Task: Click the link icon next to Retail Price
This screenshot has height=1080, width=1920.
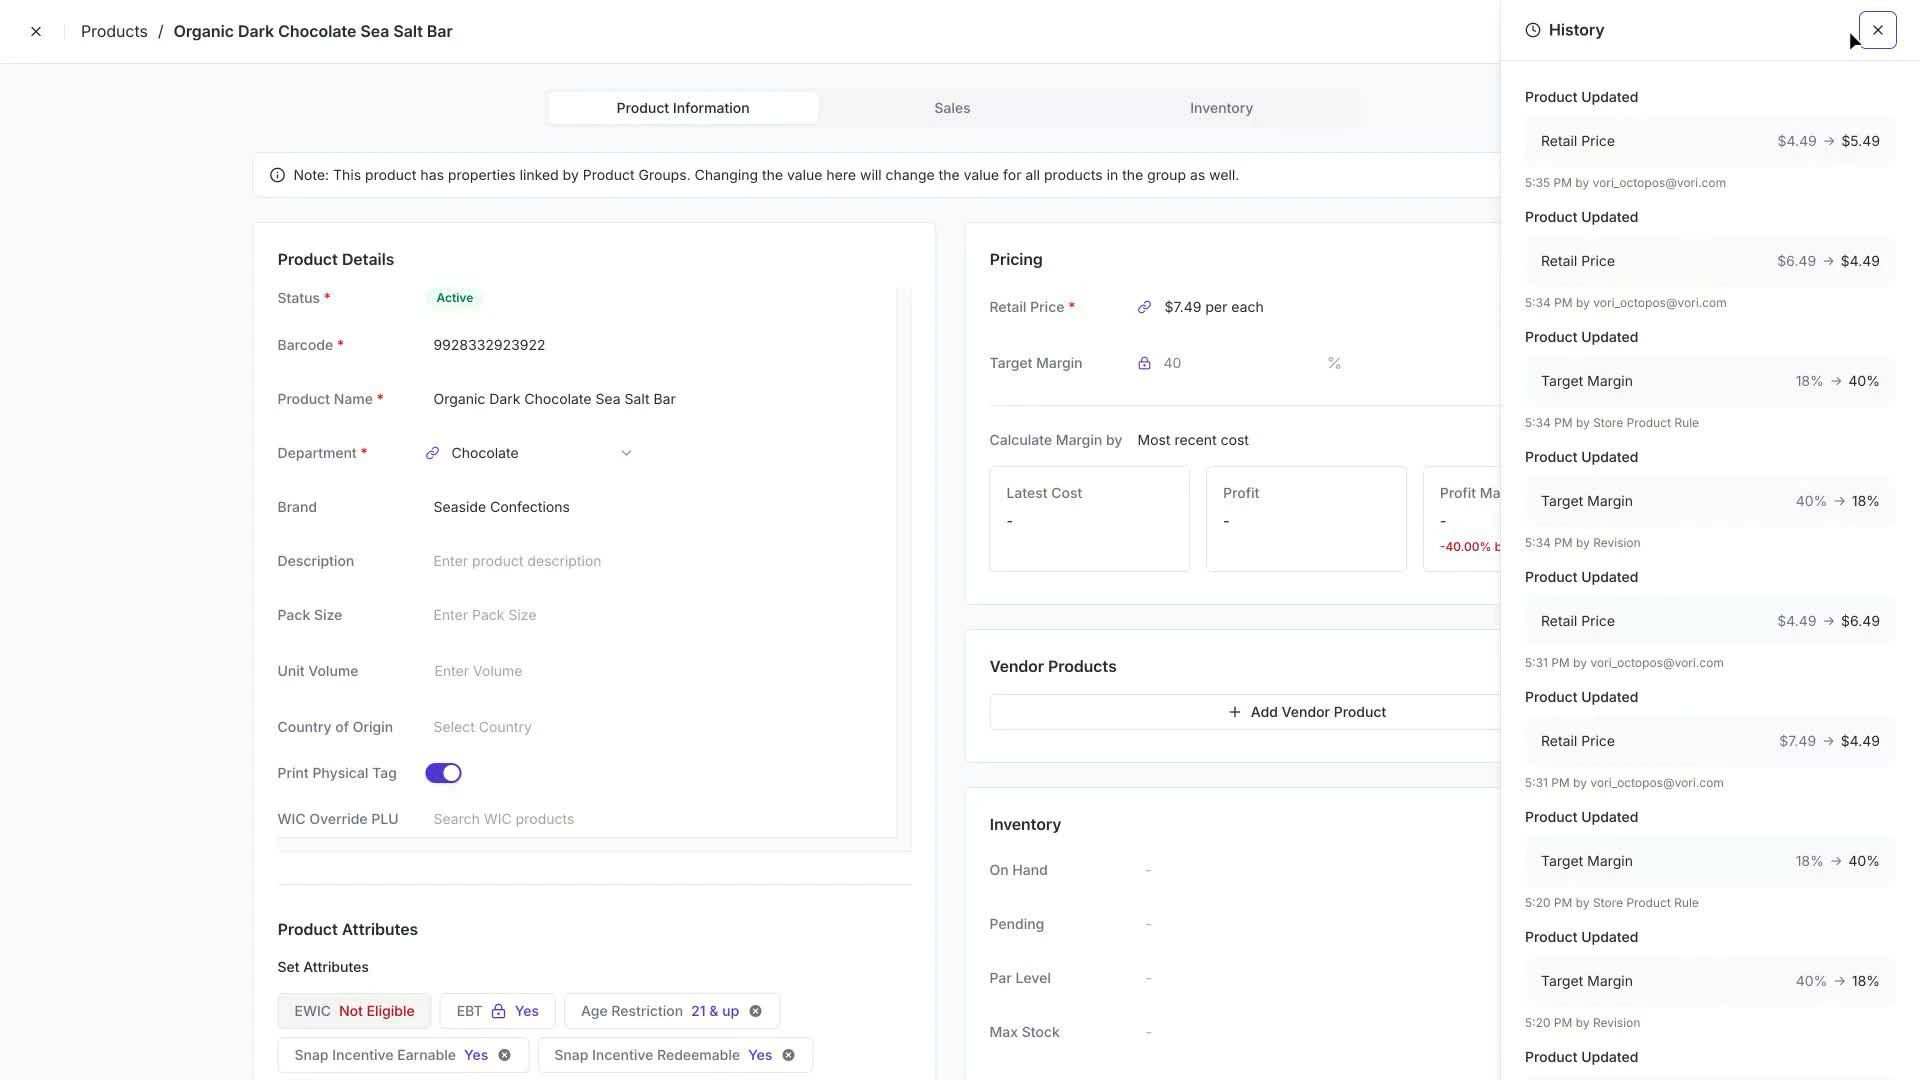Action: [1144, 307]
